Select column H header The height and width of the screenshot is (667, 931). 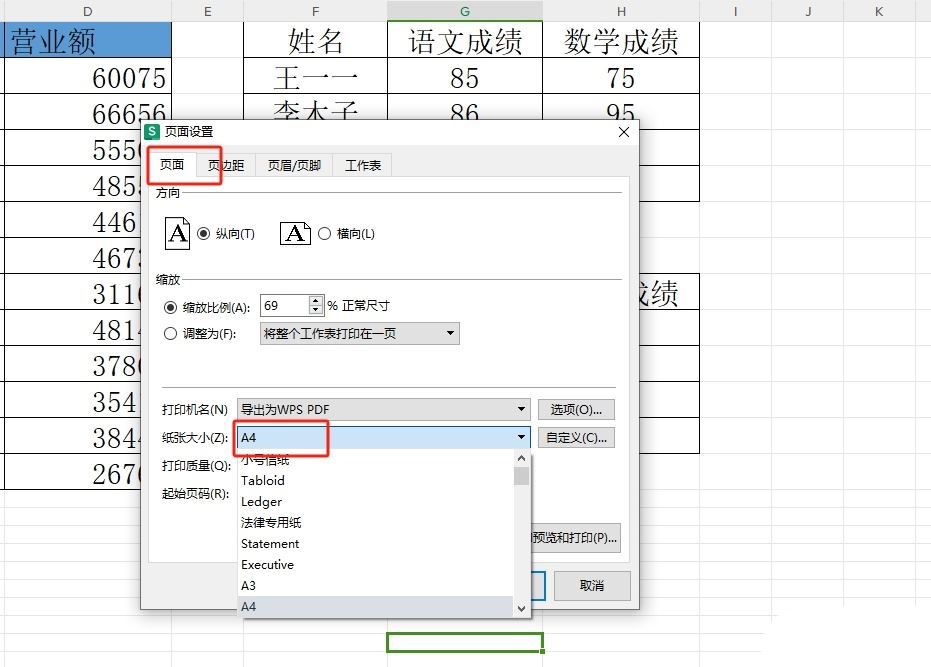(621, 11)
